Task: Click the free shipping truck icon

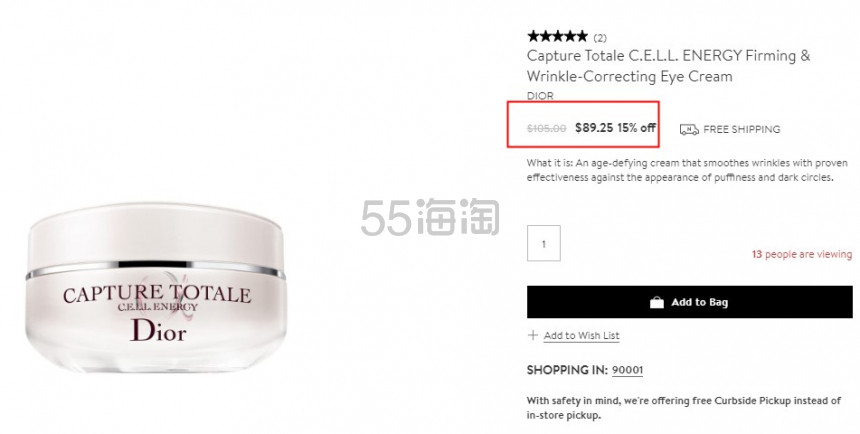Action: (x=689, y=129)
